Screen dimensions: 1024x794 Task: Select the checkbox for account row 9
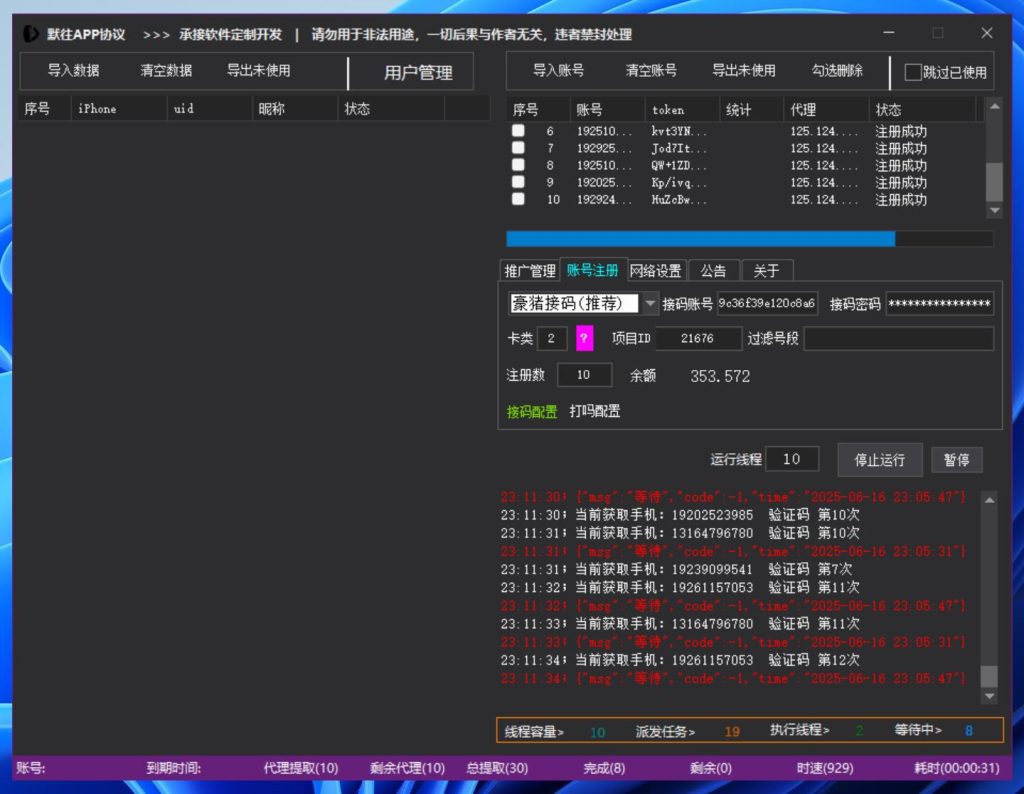(x=518, y=182)
